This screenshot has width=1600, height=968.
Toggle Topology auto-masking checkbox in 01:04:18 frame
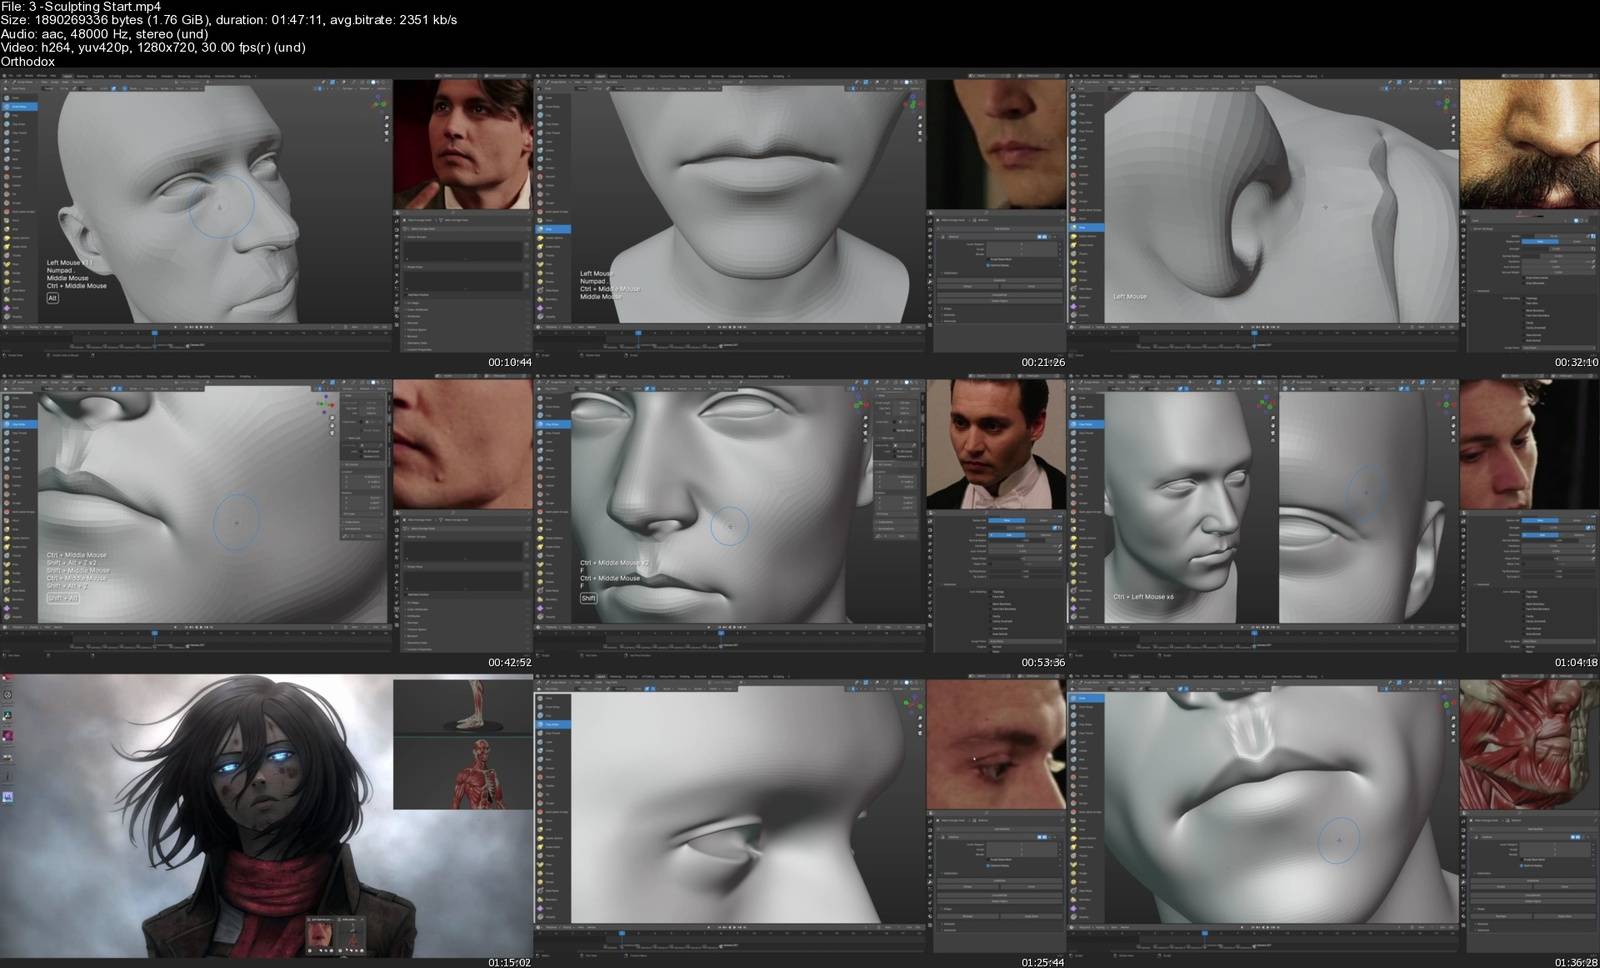1523,591
